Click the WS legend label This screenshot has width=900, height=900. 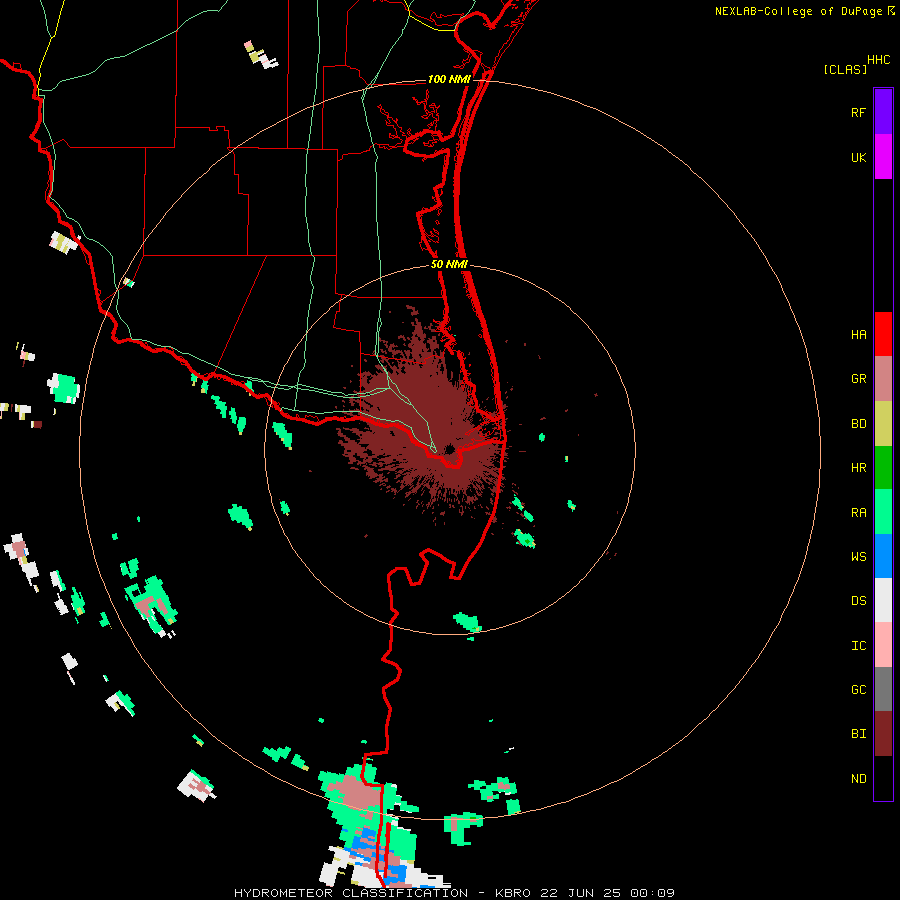click(858, 556)
